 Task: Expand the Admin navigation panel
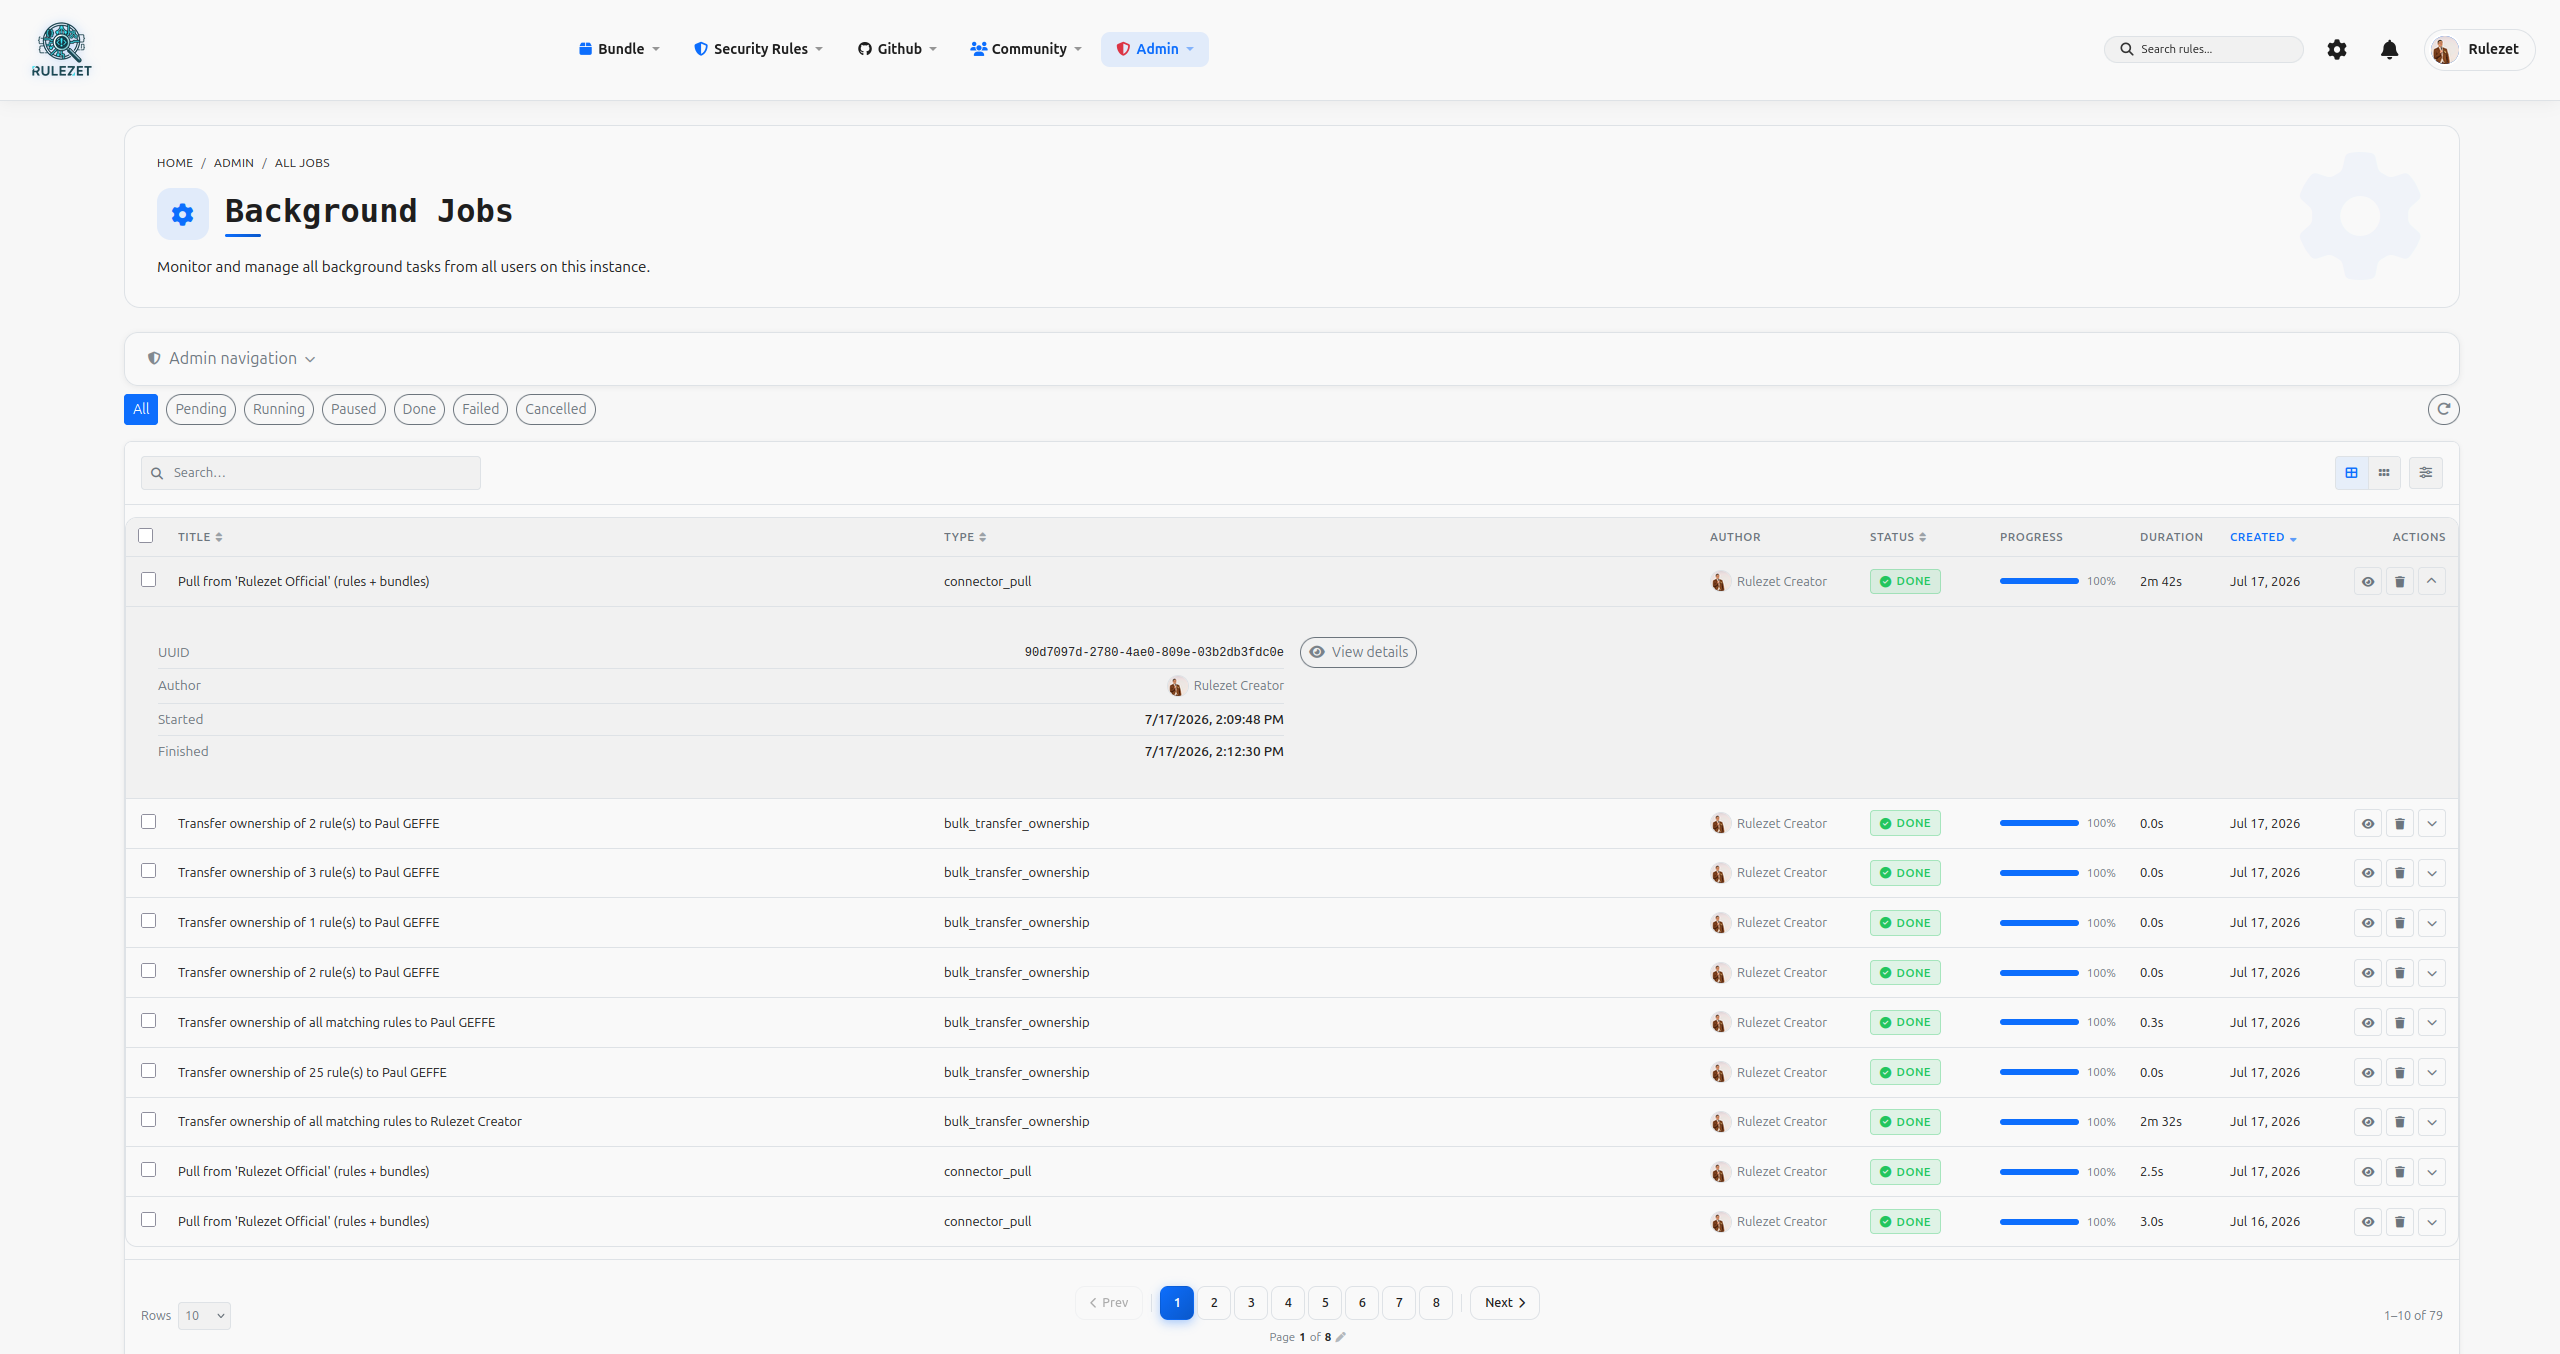[x=232, y=359]
